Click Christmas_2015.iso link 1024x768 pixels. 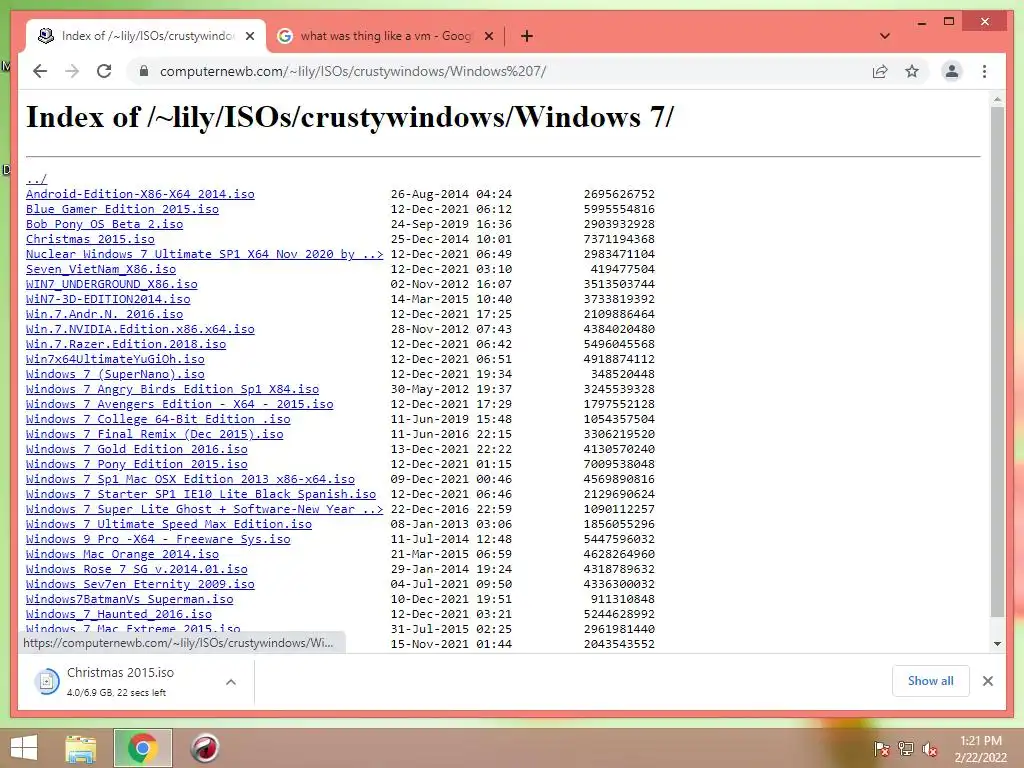[x=90, y=239]
